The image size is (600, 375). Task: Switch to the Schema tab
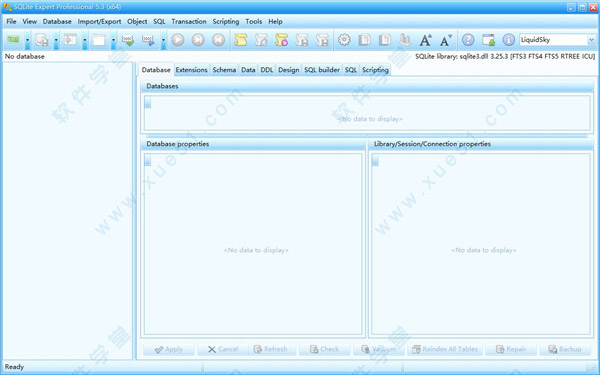tap(224, 70)
